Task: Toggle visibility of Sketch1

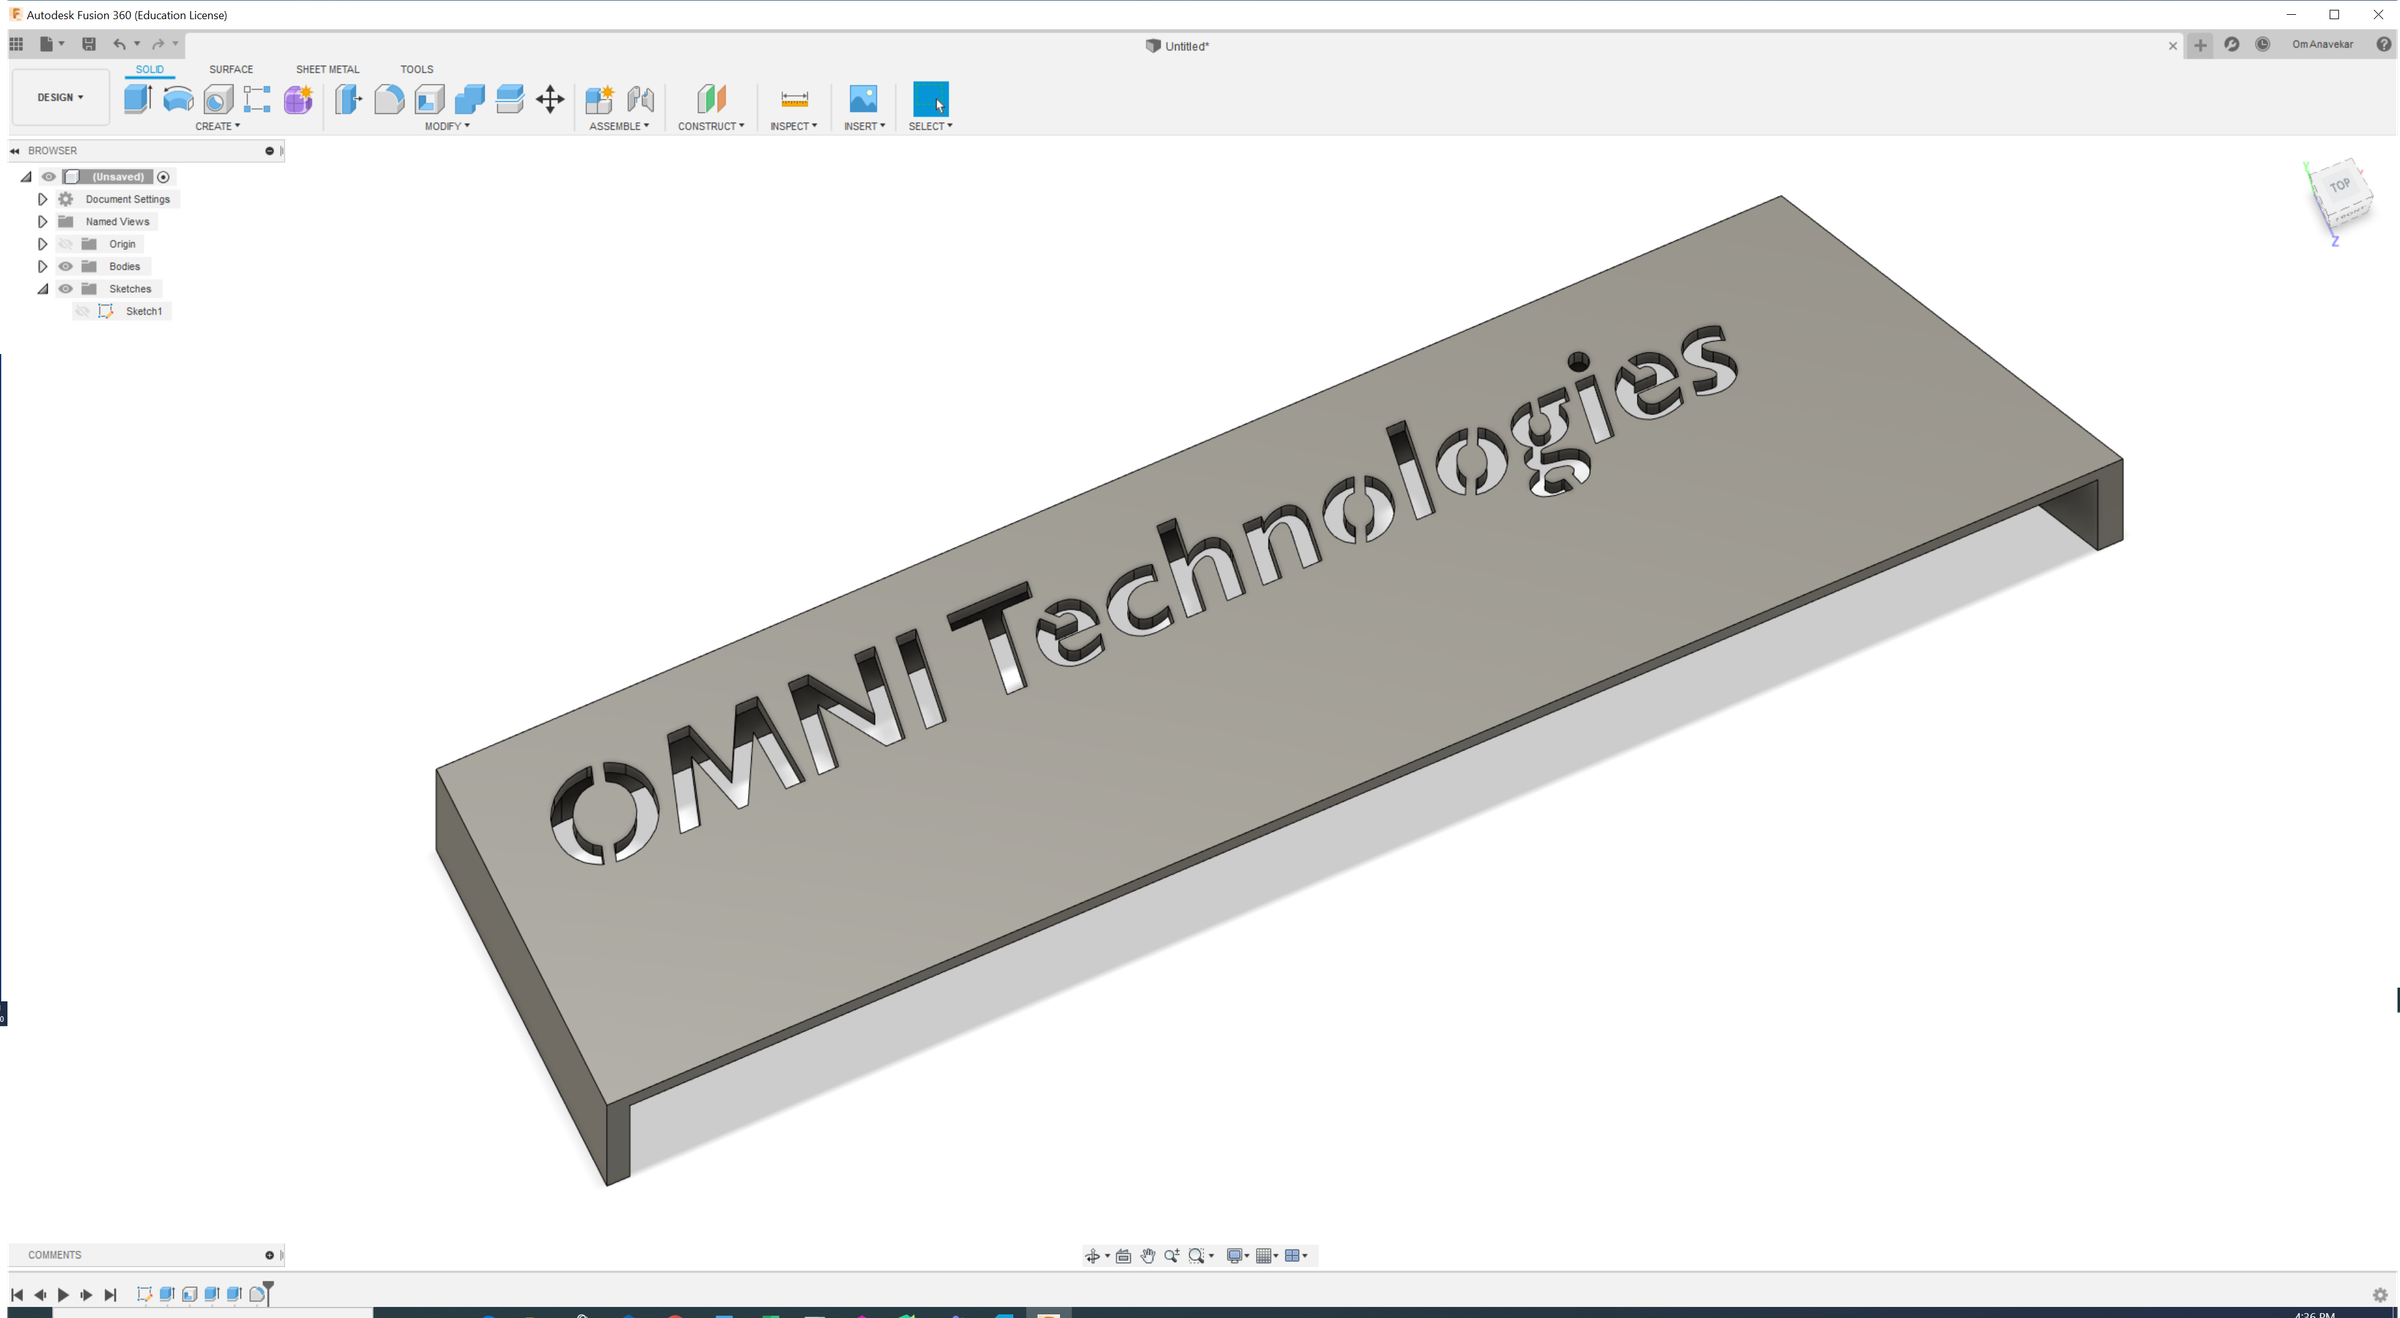Action: pos(83,311)
